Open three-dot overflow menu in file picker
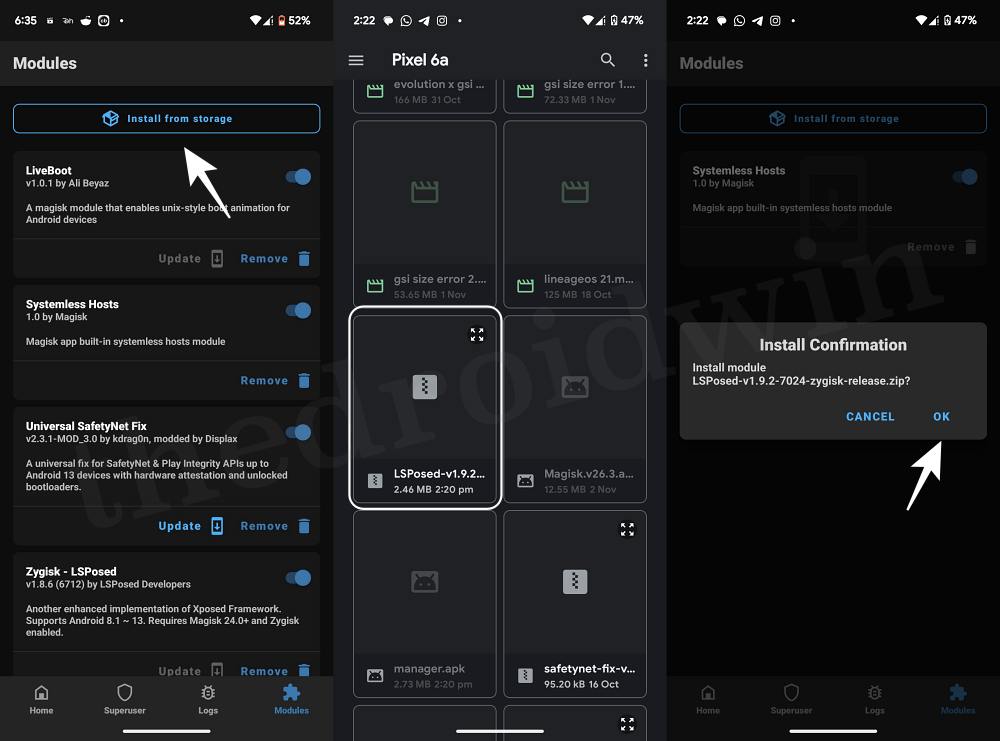Image resolution: width=1000 pixels, height=741 pixels. click(645, 60)
